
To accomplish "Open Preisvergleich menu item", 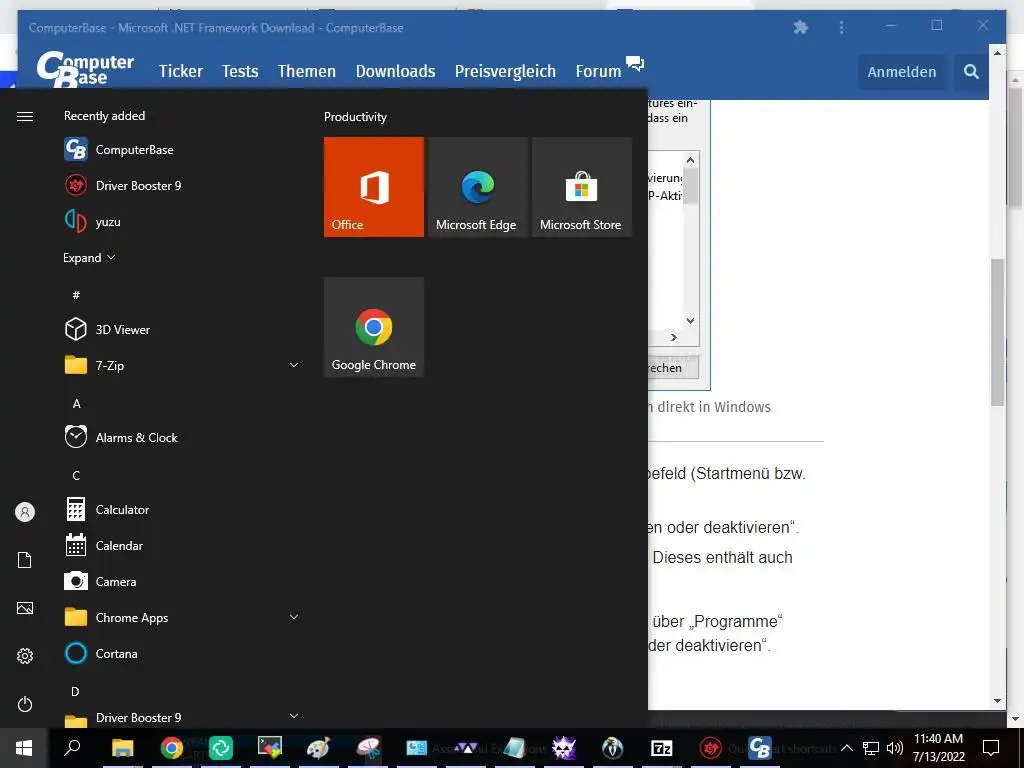I will (505, 71).
